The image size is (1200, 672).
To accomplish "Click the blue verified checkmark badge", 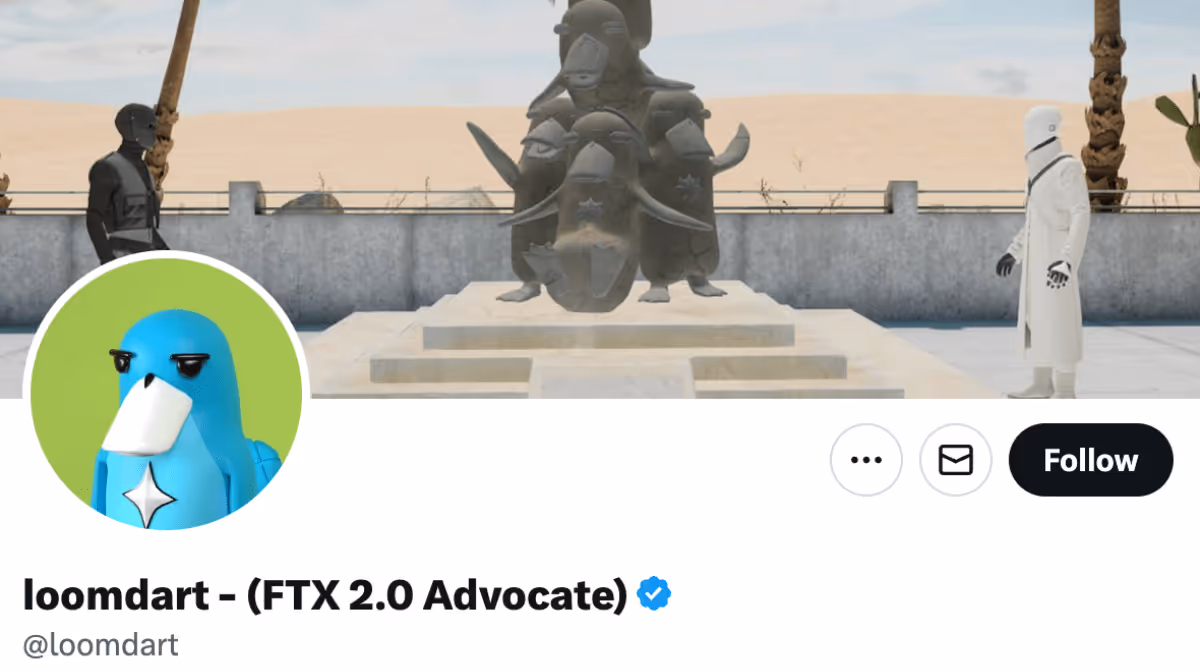I will [655, 594].
